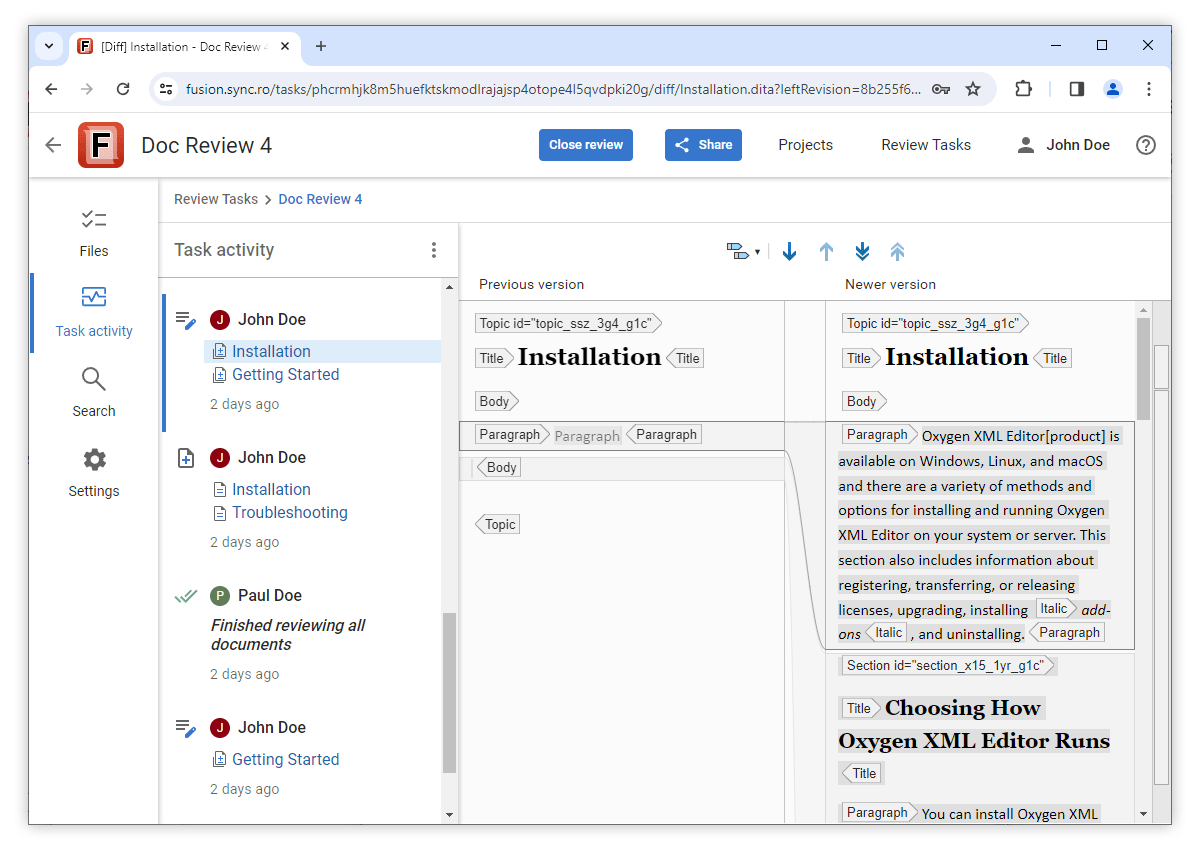This screenshot has height=850, width=1200.
Task: Click Topic id tag in Previous version
Action: pos(566,323)
